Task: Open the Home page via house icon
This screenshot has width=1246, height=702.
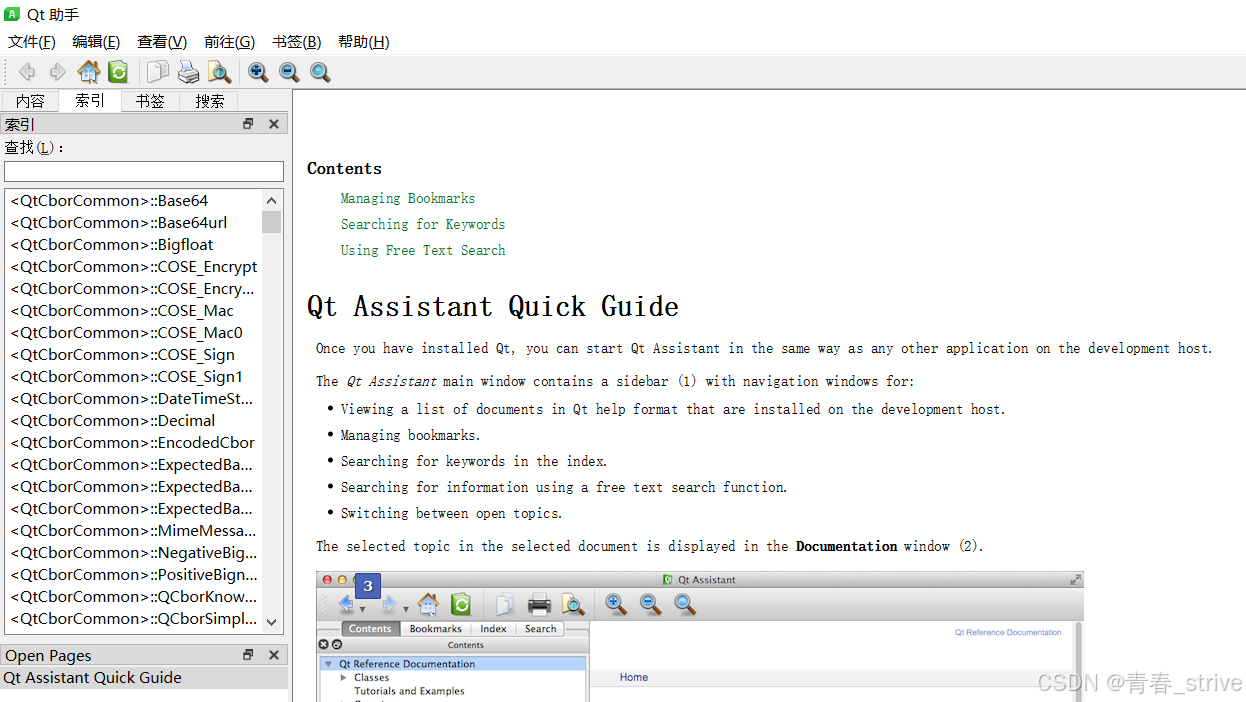Action: [88, 72]
